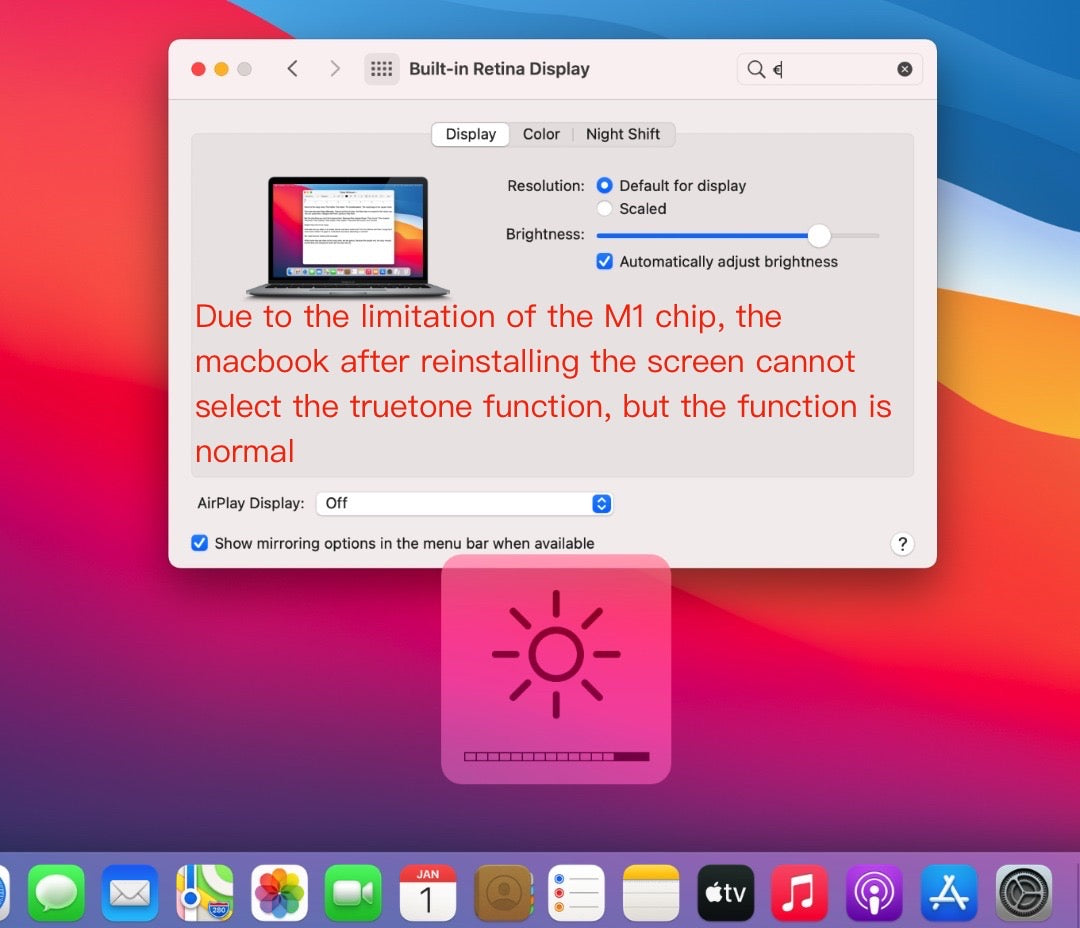Clear the search field with X icon

pos(904,69)
